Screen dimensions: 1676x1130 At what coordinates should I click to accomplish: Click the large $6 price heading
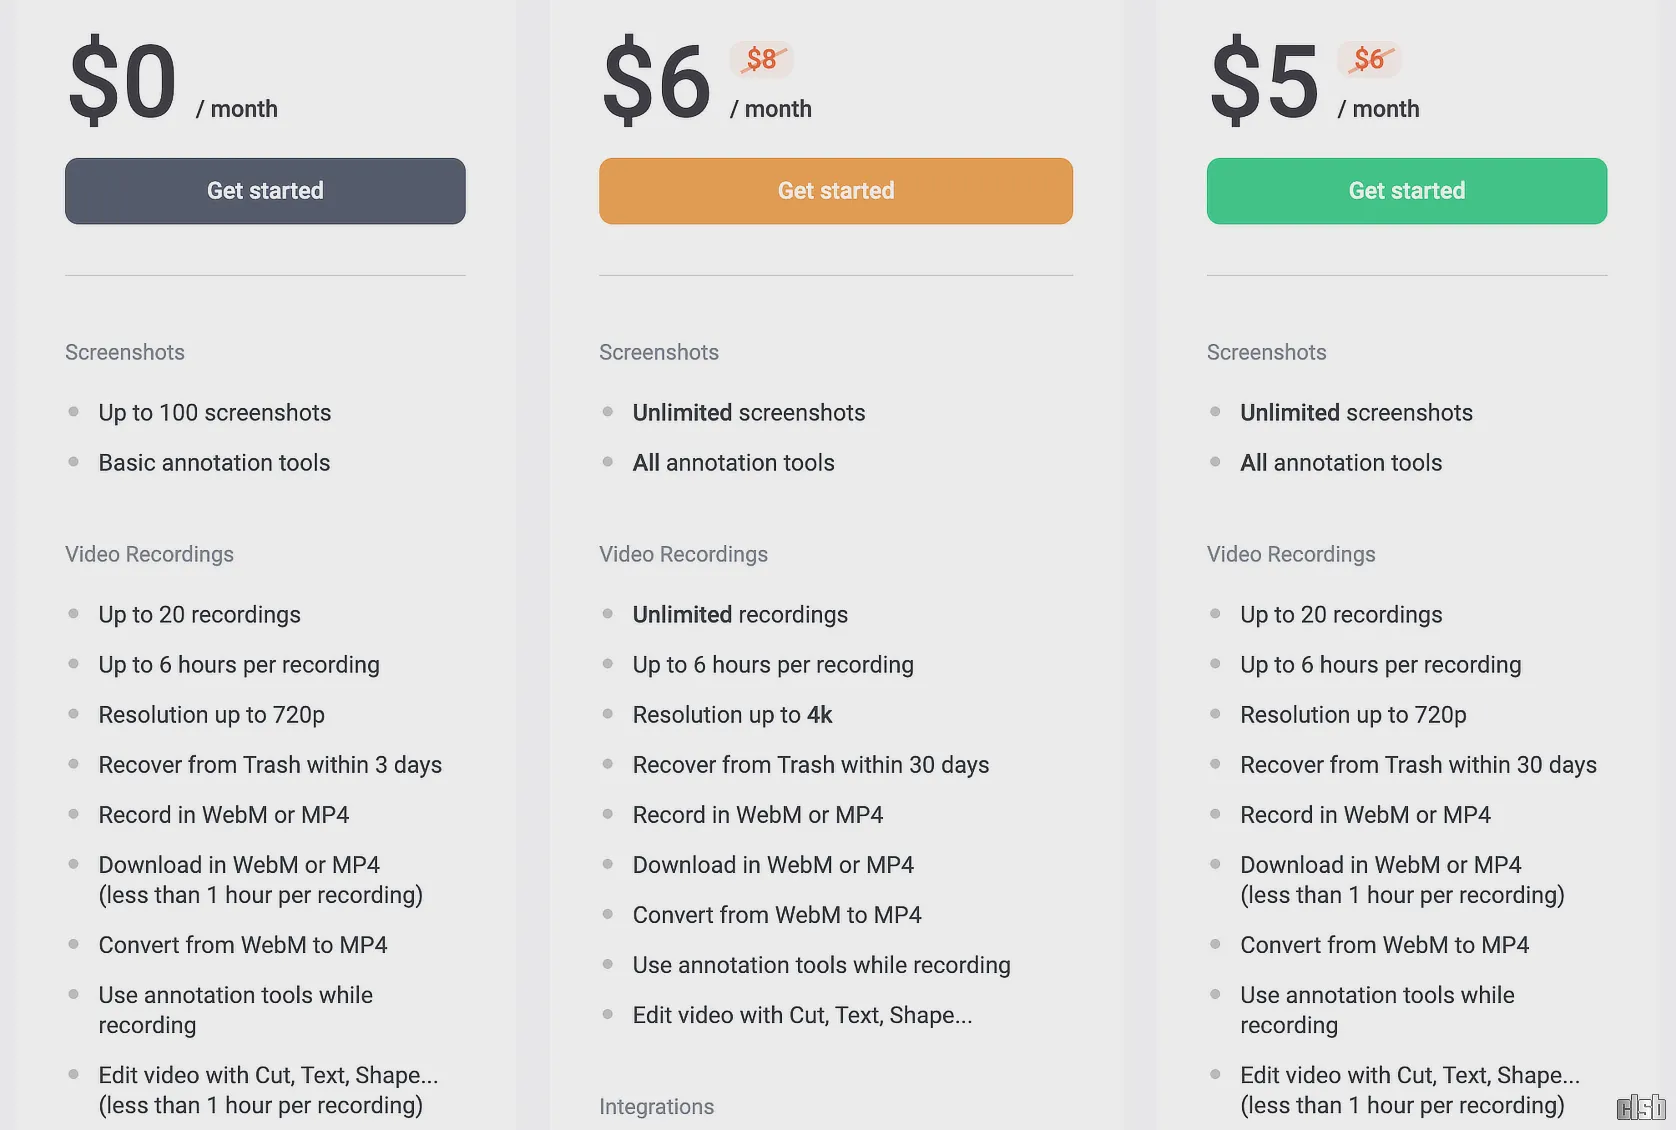pyautogui.click(x=657, y=81)
